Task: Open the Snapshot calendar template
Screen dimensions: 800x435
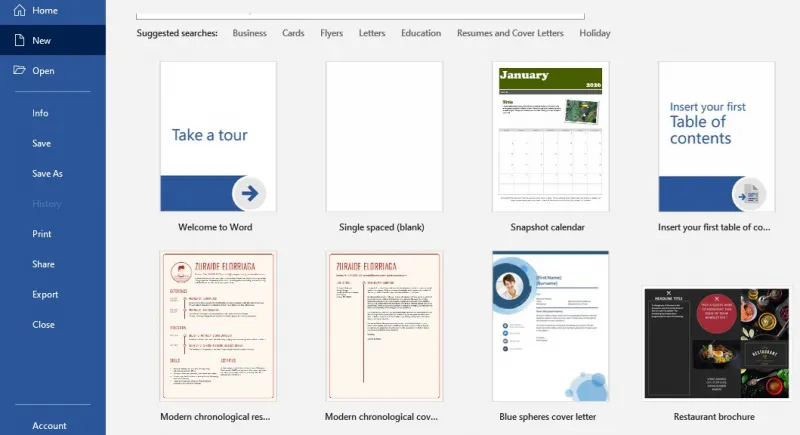Action: [551, 137]
